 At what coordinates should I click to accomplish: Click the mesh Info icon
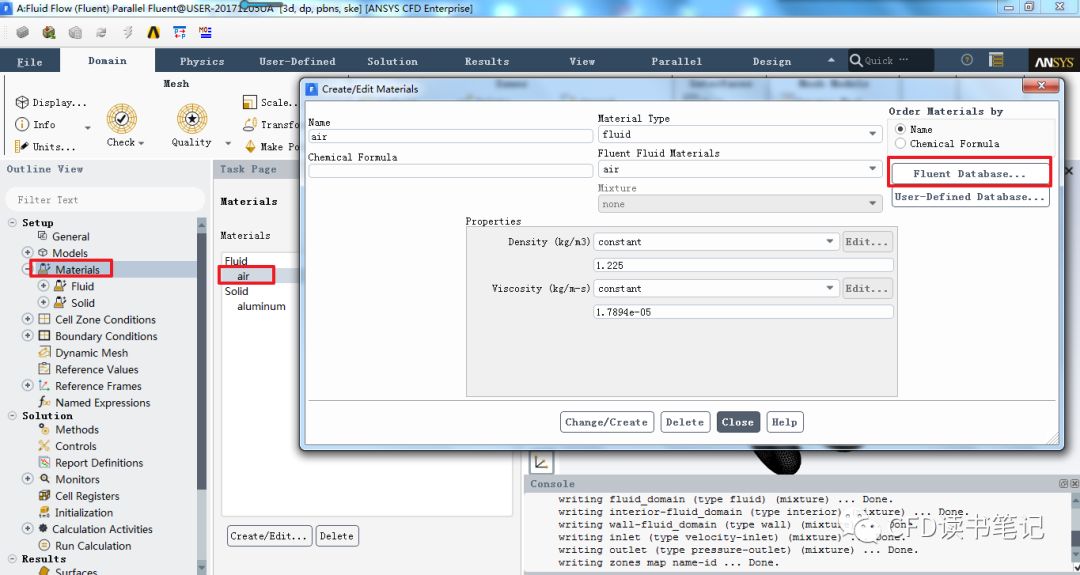(22, 125)
